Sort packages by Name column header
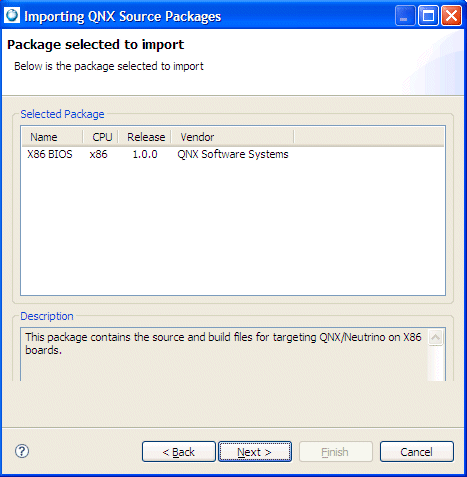The image size is (467, 477). coord(53,137)
